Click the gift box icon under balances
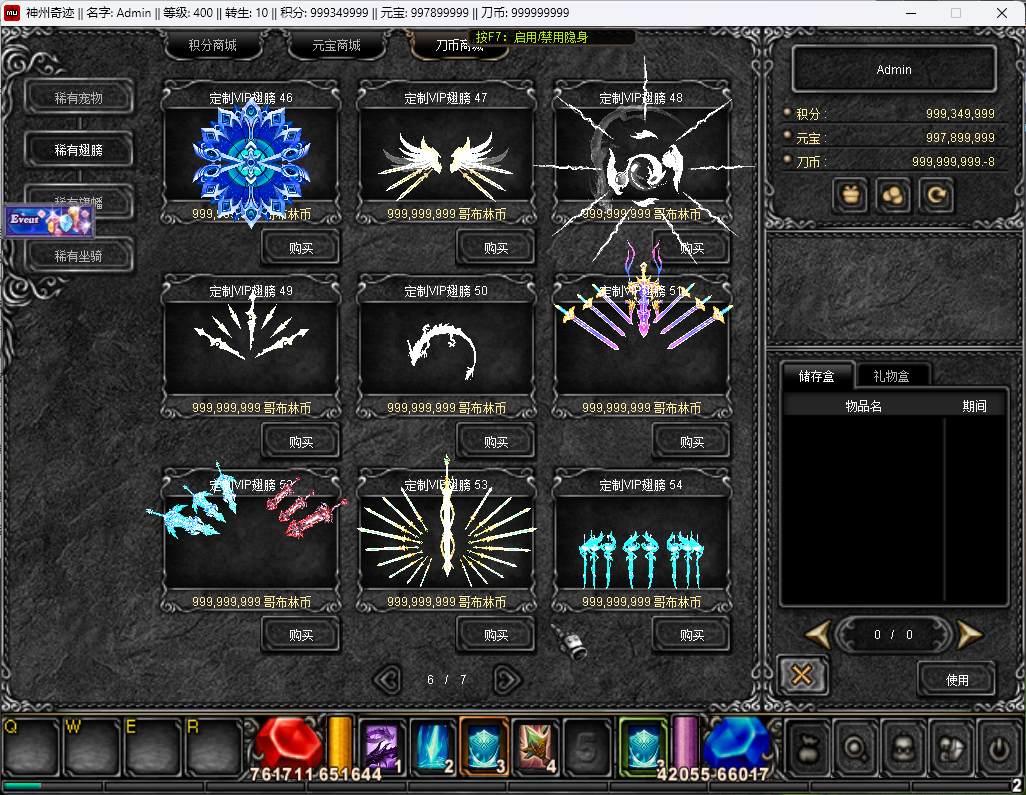The height and width of the screenshot is (795, 1026). point(850,195)
